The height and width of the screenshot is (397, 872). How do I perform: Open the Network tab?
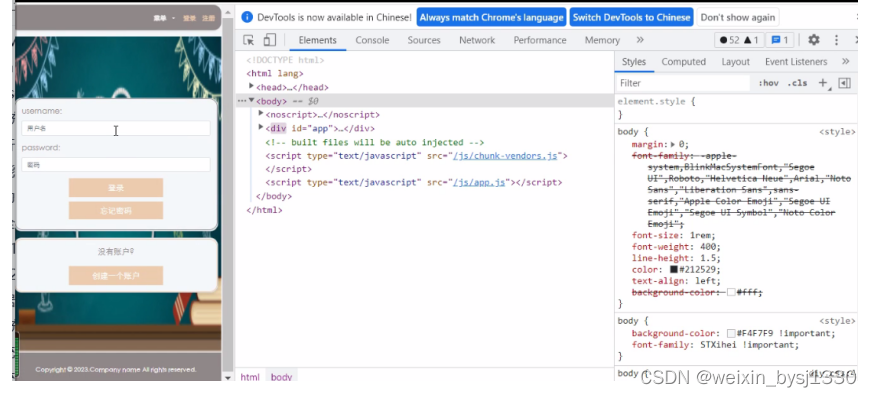[477, 40]
